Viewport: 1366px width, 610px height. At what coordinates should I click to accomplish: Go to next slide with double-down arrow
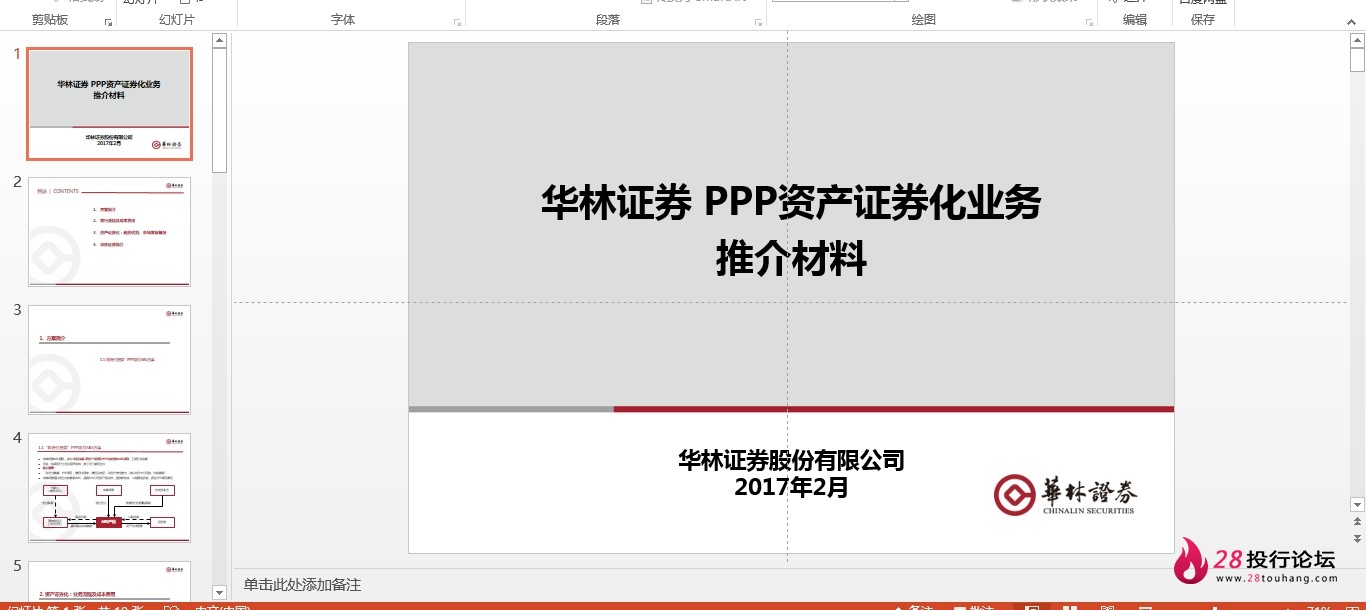point(1357,539)
